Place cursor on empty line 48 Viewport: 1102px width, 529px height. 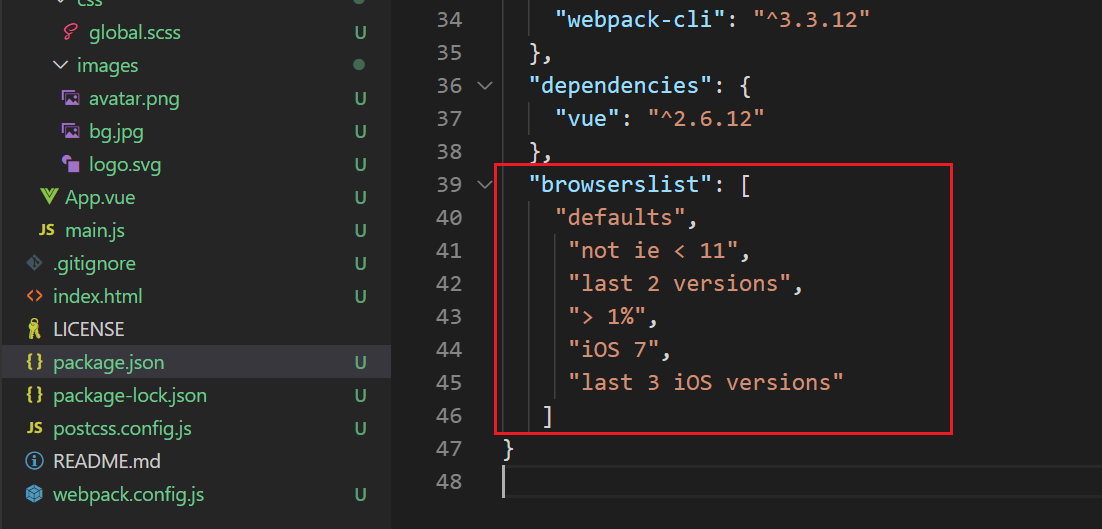(801, 482)
